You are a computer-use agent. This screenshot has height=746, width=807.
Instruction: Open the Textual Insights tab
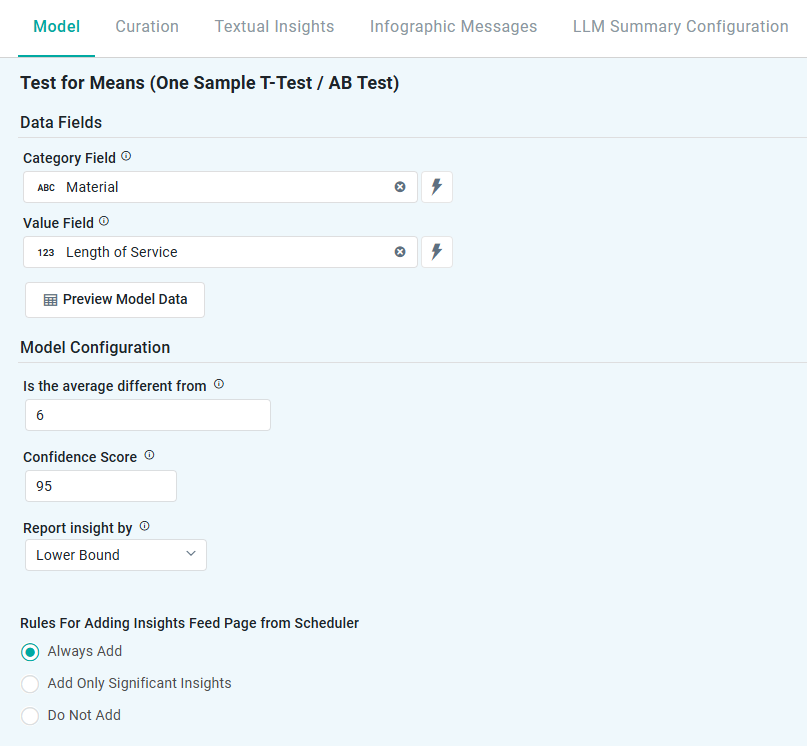coord(274,27)
